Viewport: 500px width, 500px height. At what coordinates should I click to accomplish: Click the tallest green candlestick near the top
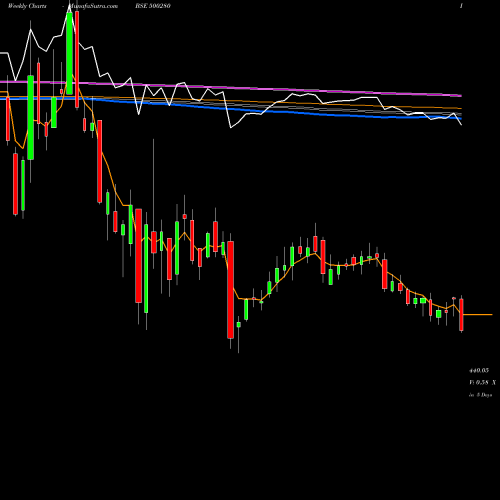[x=69, y=53]
